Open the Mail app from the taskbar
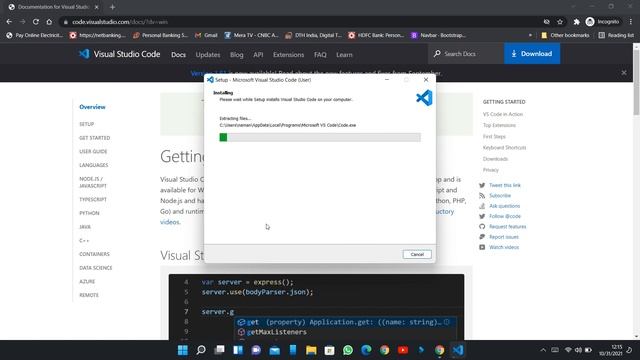This screenshot has width=640, height=360. 274,350
